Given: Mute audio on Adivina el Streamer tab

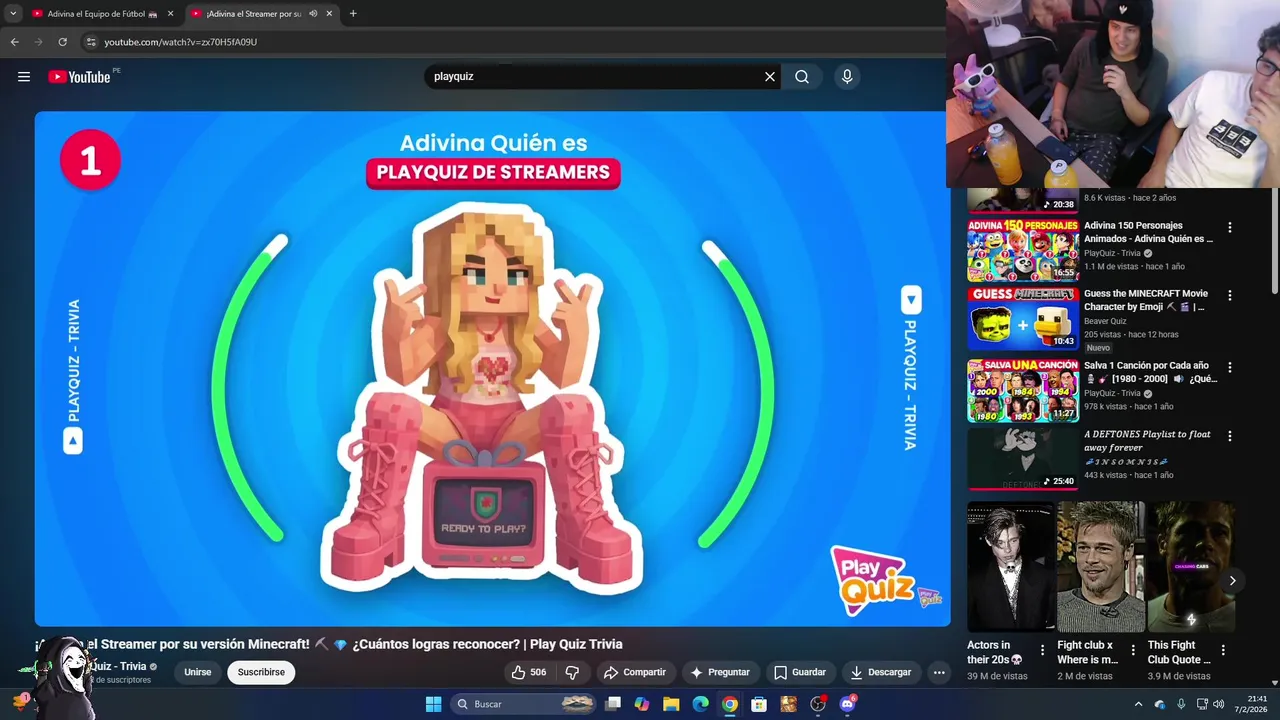Looking at the screenshot, I should [313, 14].
